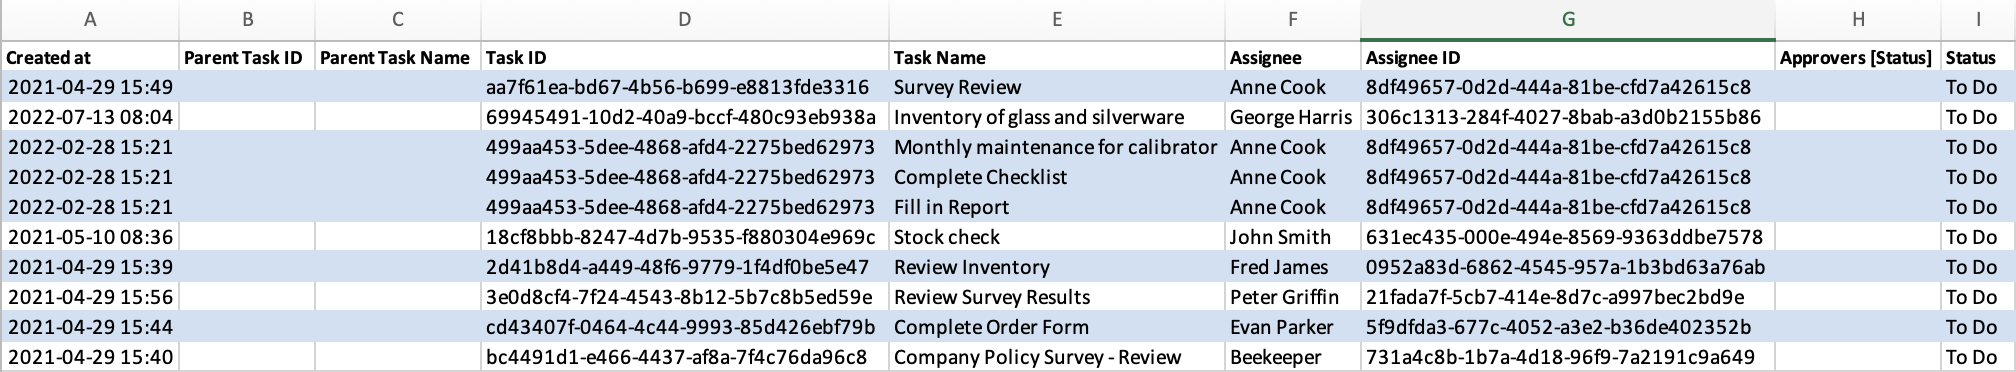Click the 'Survey Review' task name cell
Image resolution: width=2016 pixels, height=372 pixels.
click(1057, 87)
